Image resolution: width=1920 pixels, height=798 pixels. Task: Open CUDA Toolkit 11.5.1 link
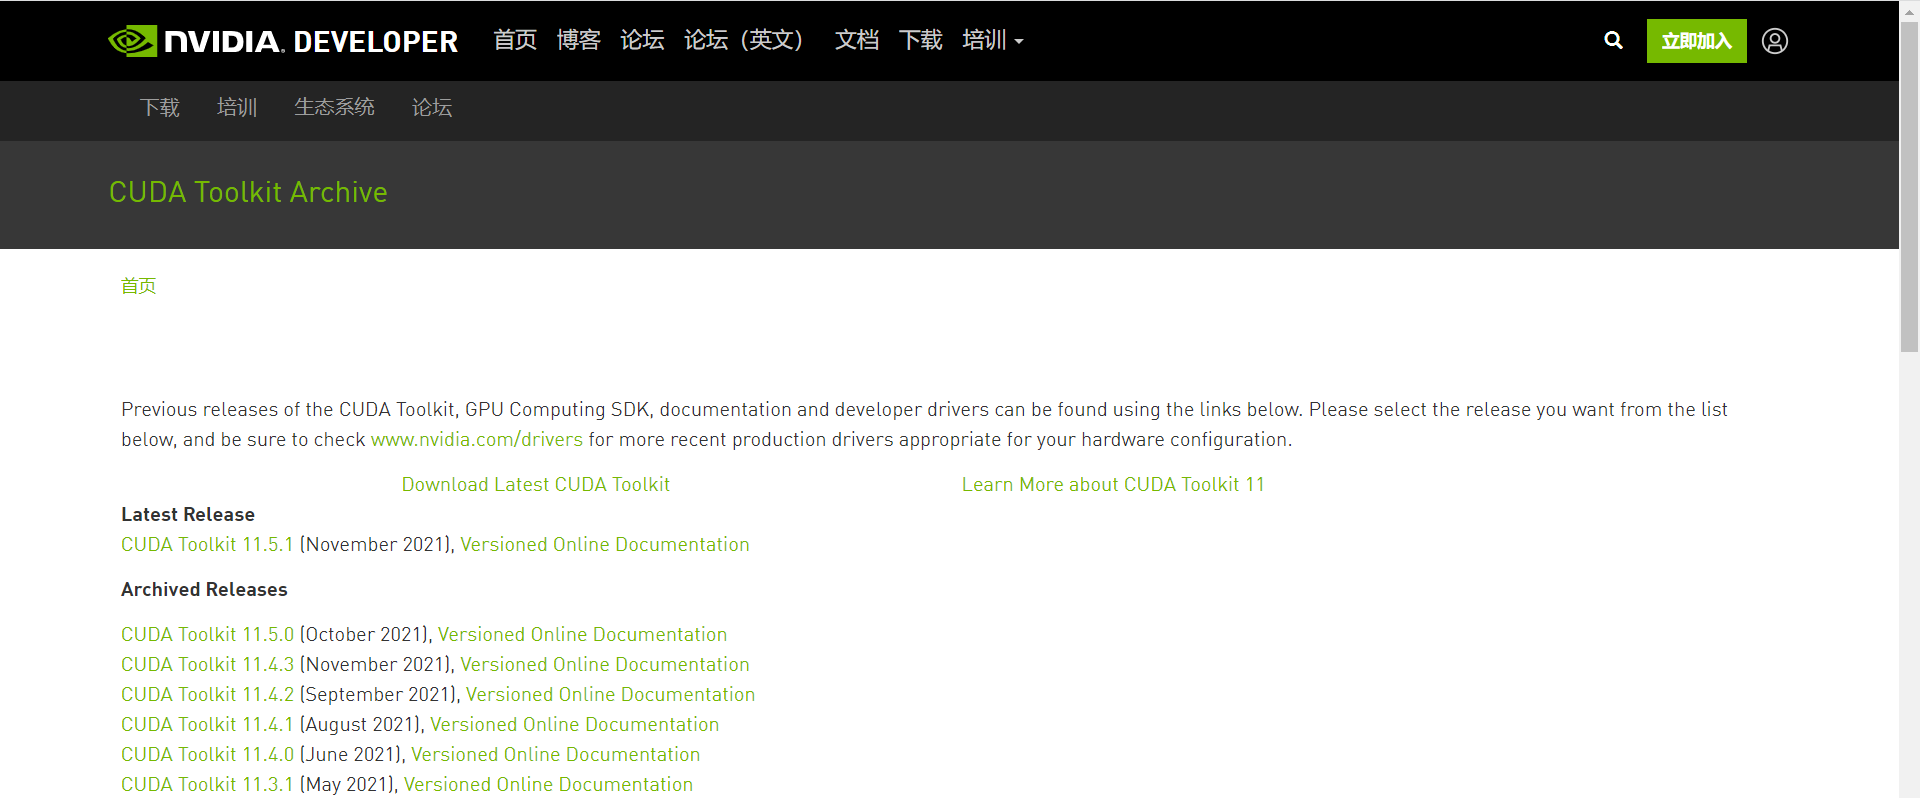(207, 544)
